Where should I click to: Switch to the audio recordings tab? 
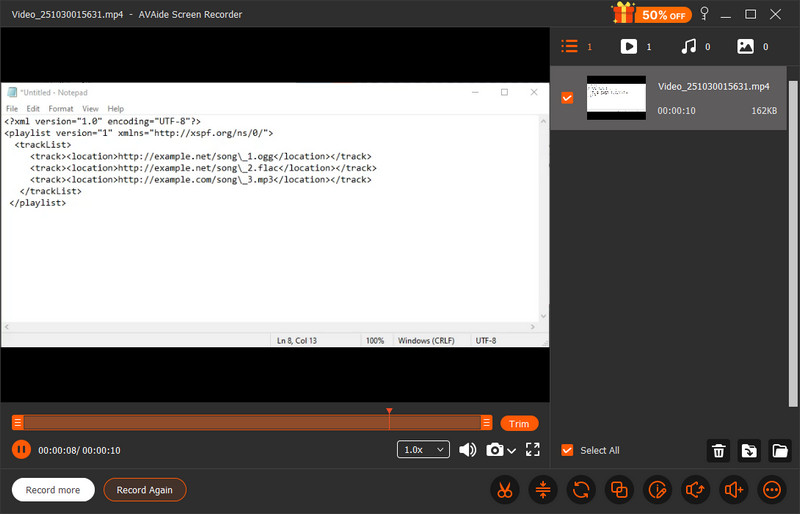(688, 46)
